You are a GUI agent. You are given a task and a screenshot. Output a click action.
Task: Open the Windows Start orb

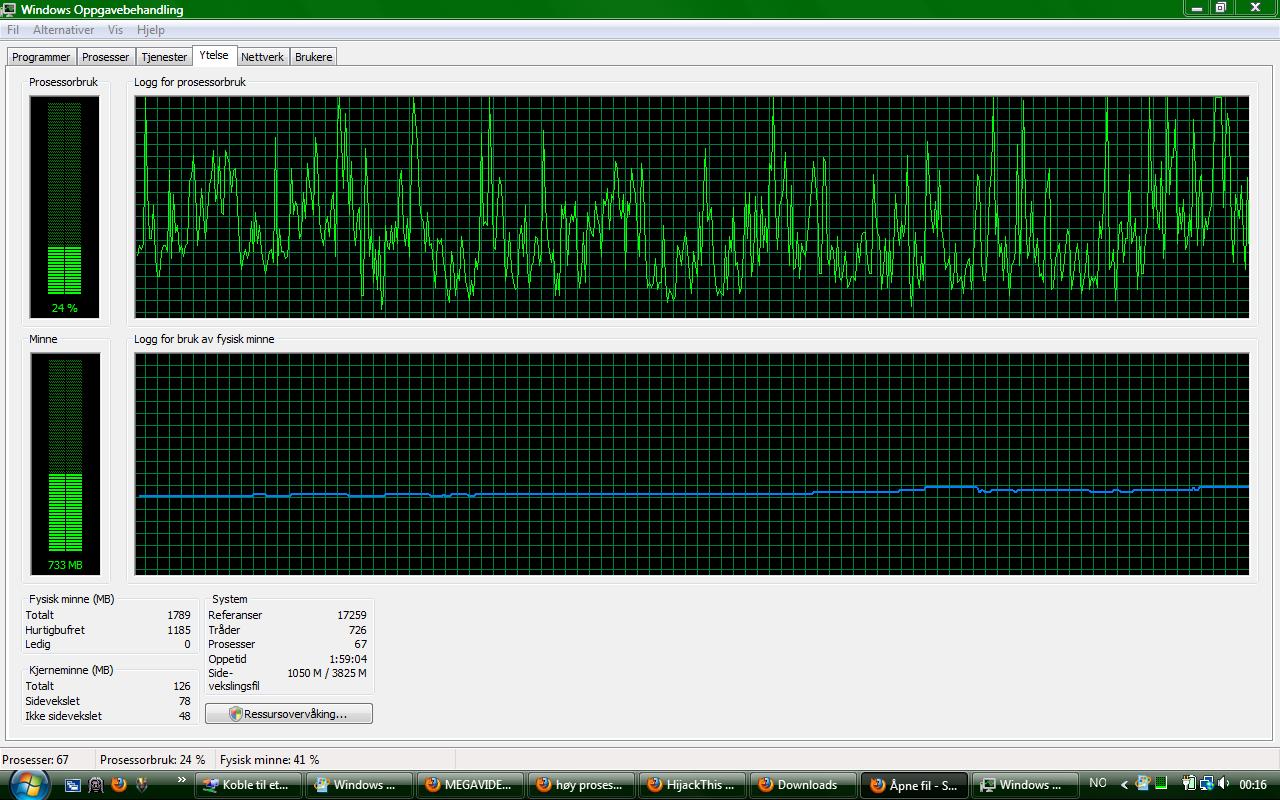click(x=29, y=784)
